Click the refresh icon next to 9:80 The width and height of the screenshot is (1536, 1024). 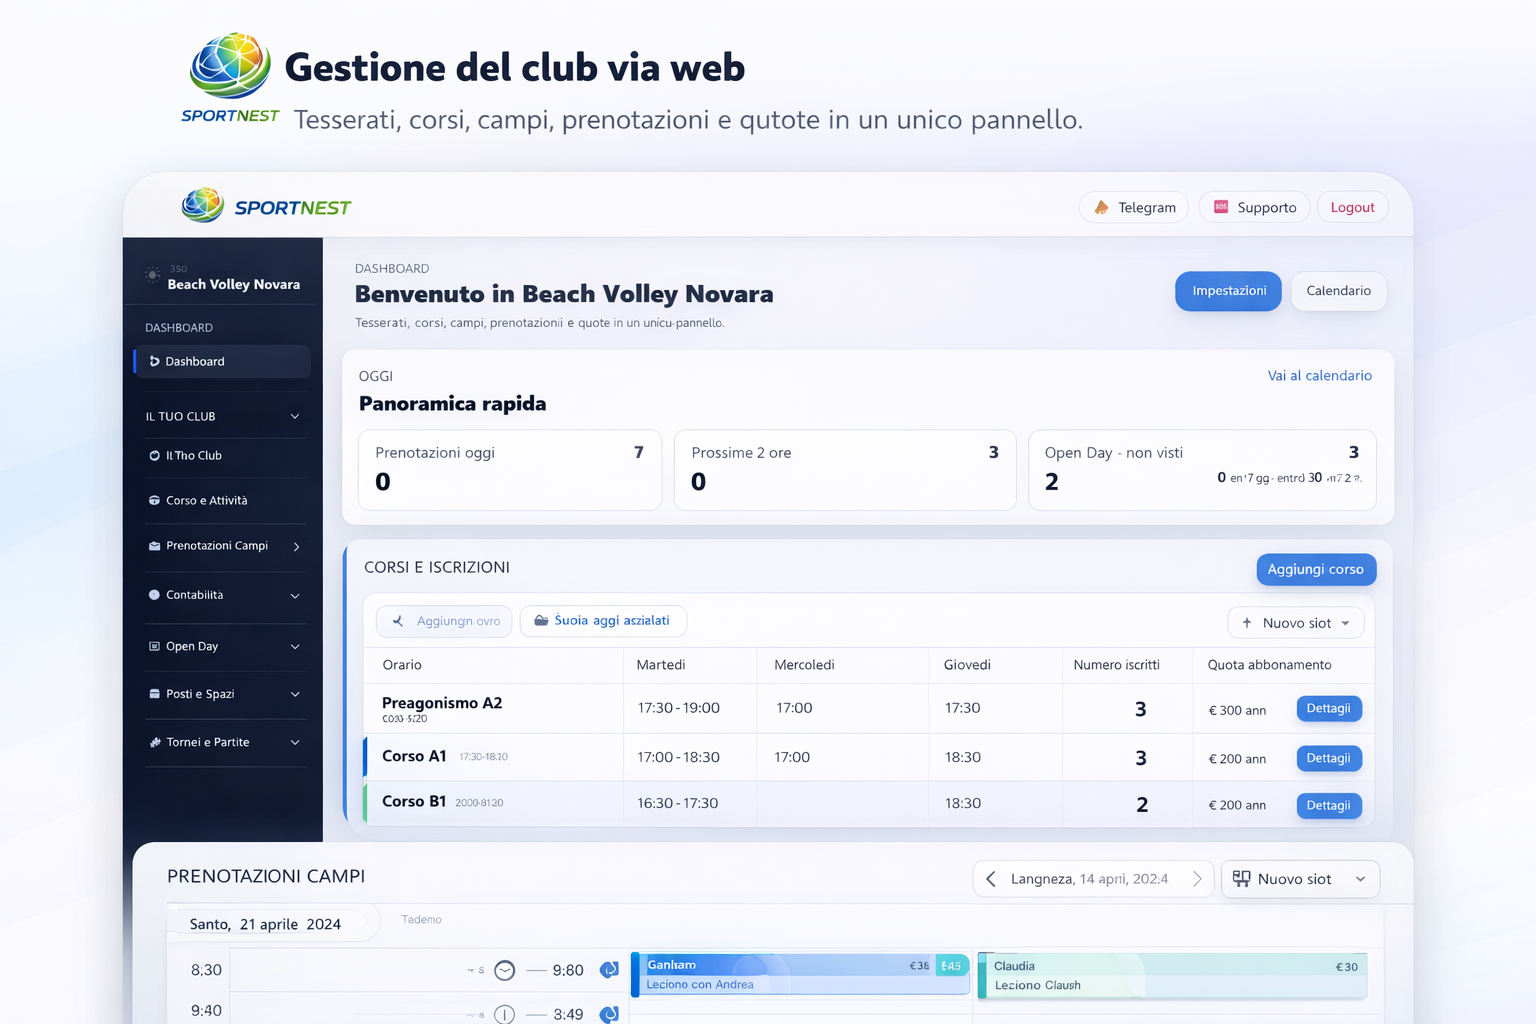click(609, 970)
